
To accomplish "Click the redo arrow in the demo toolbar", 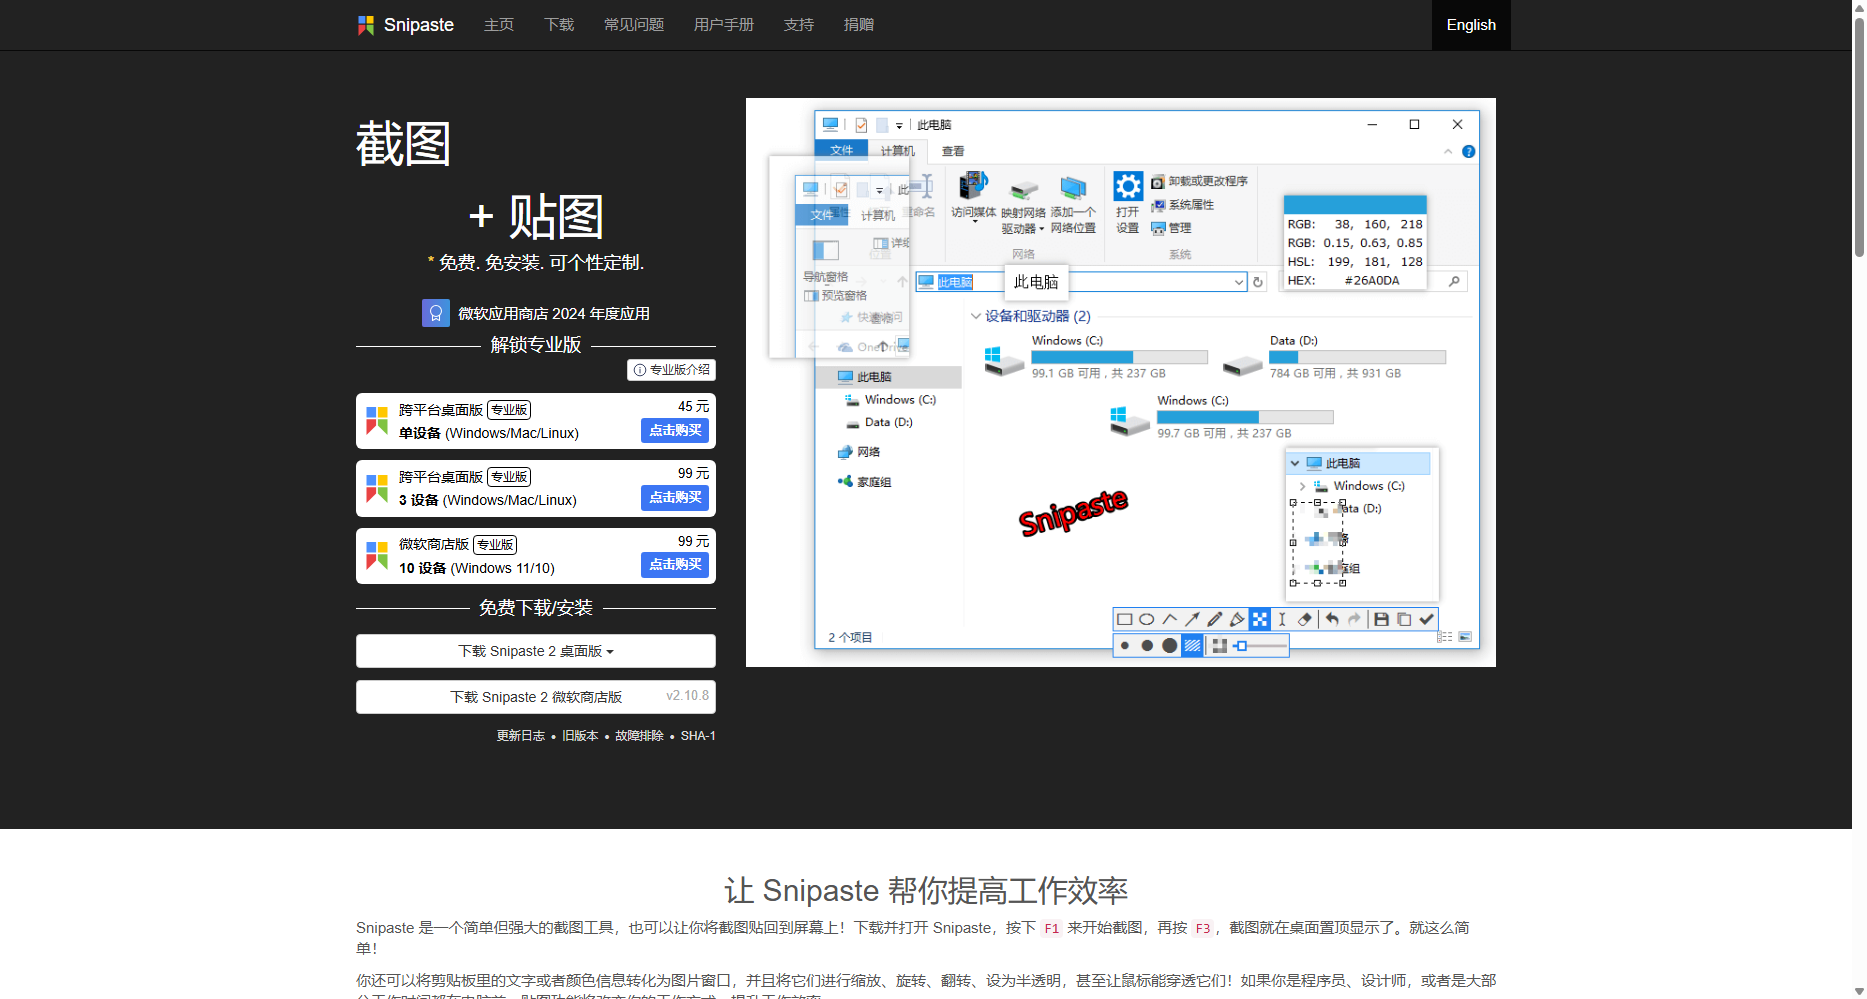I will coord(1354,619).
